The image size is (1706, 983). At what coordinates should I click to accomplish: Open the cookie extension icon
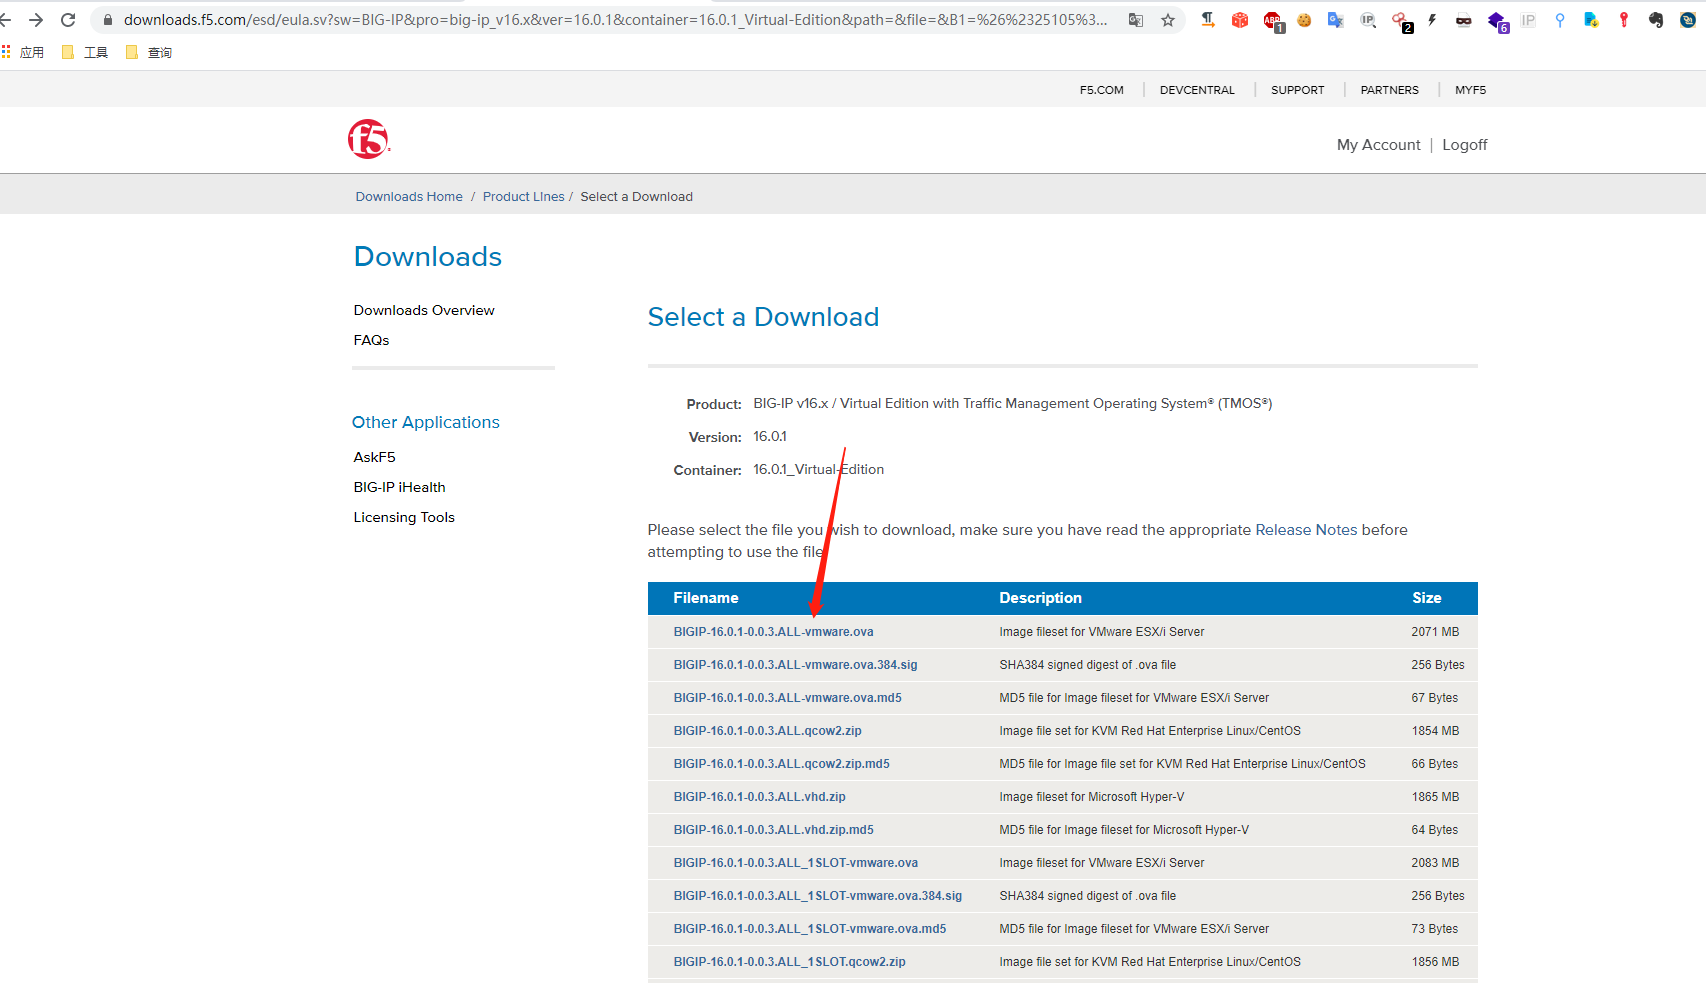[x=1304, y=20]
